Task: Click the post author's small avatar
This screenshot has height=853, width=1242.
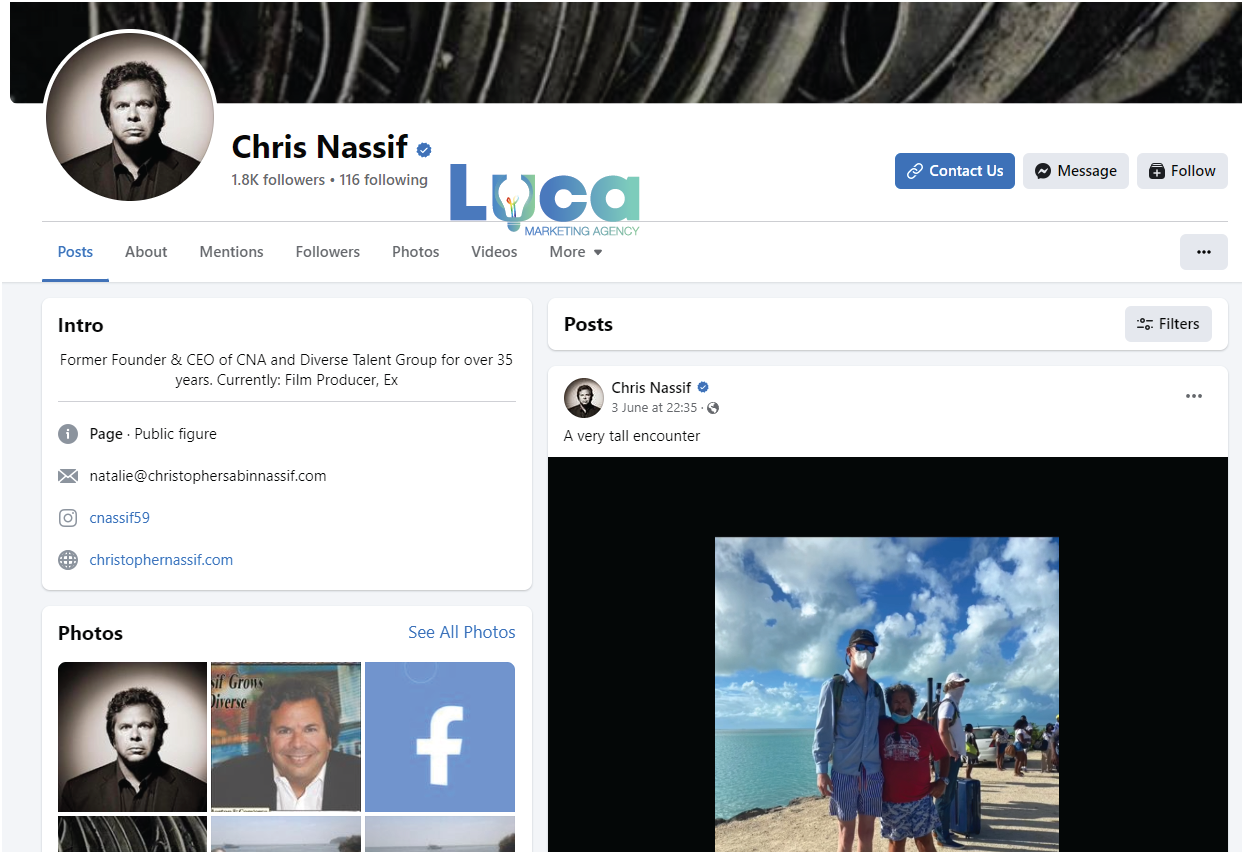Action: click(584, 398)
